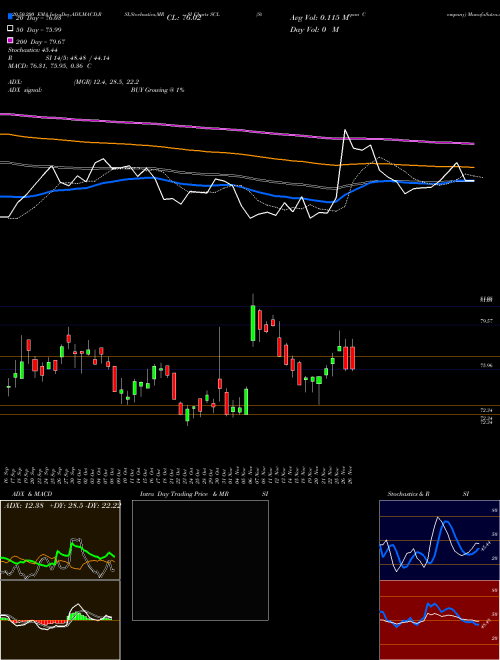Click the pink 200-day moving average line
The image size is (500, 660).
[236, 130]
